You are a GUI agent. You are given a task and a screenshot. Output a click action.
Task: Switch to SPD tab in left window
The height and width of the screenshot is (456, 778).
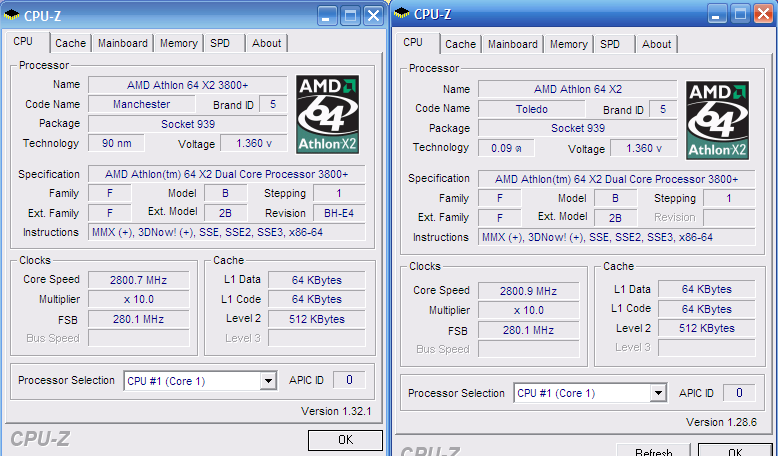coord(220,43)
